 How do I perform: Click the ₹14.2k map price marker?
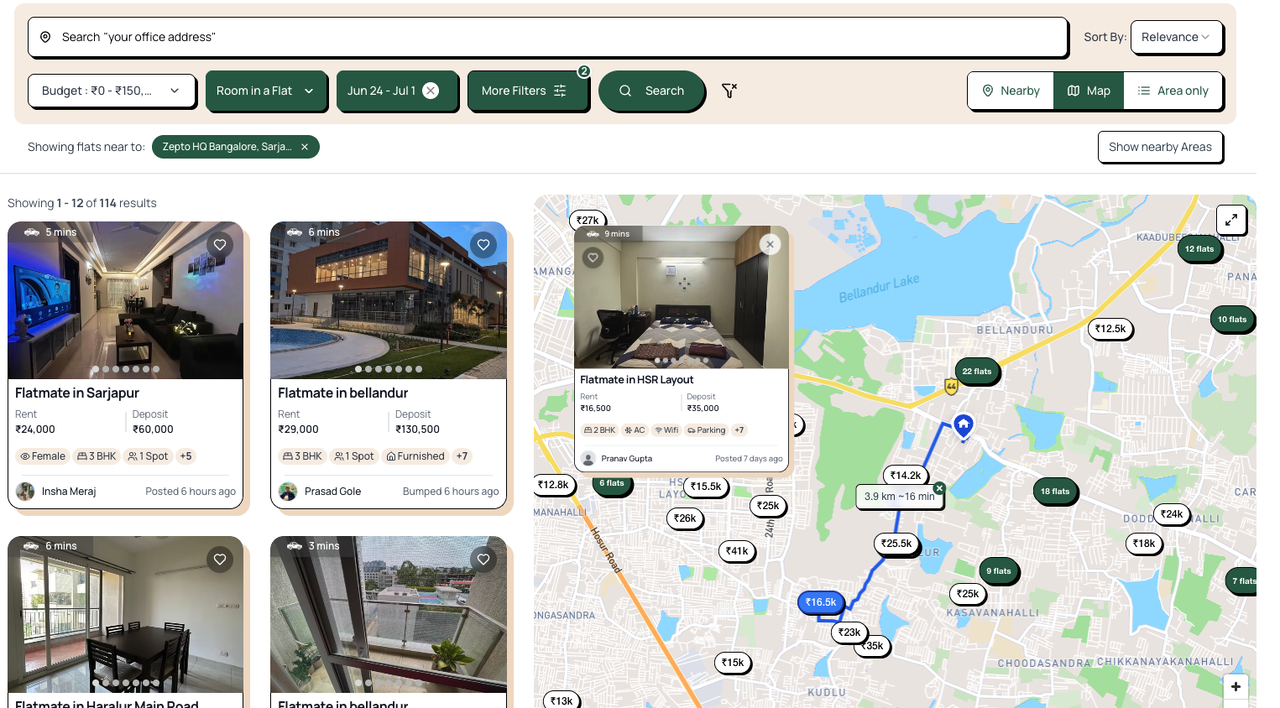(905, 475)
